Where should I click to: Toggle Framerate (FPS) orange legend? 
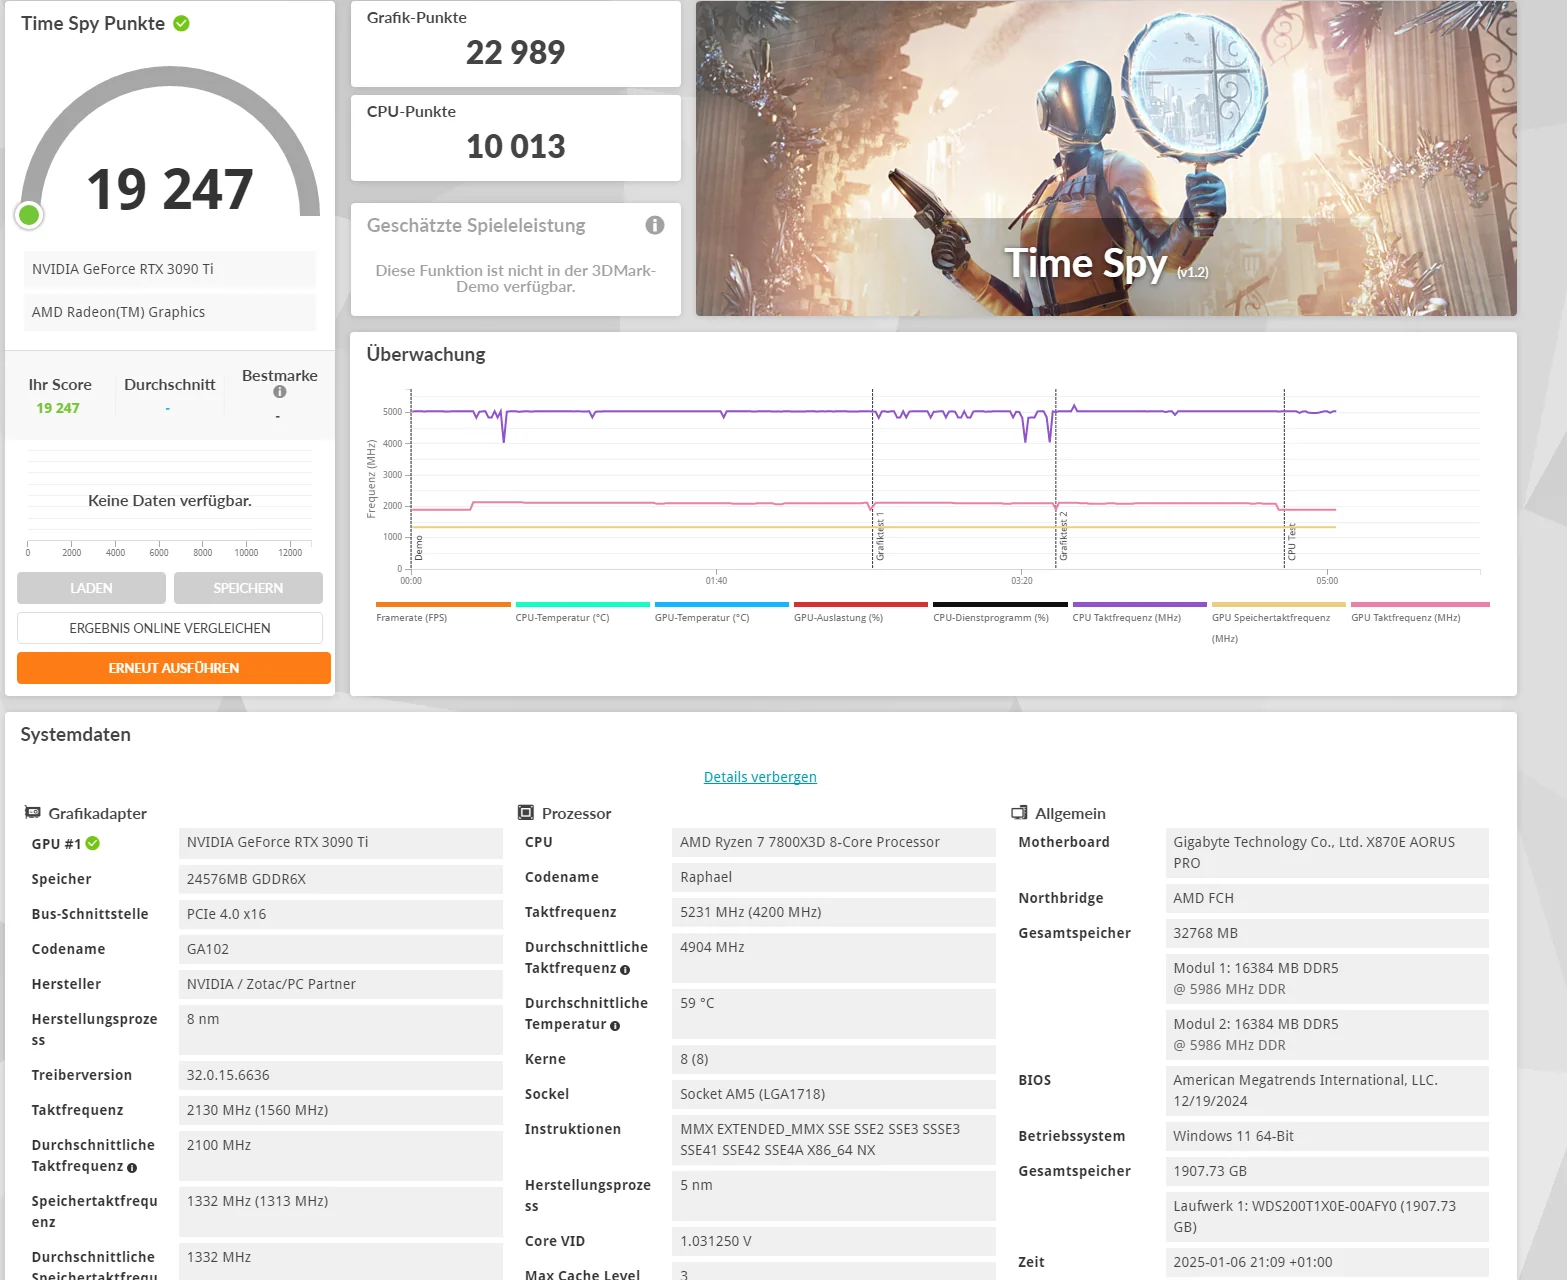tap(443, 612)
